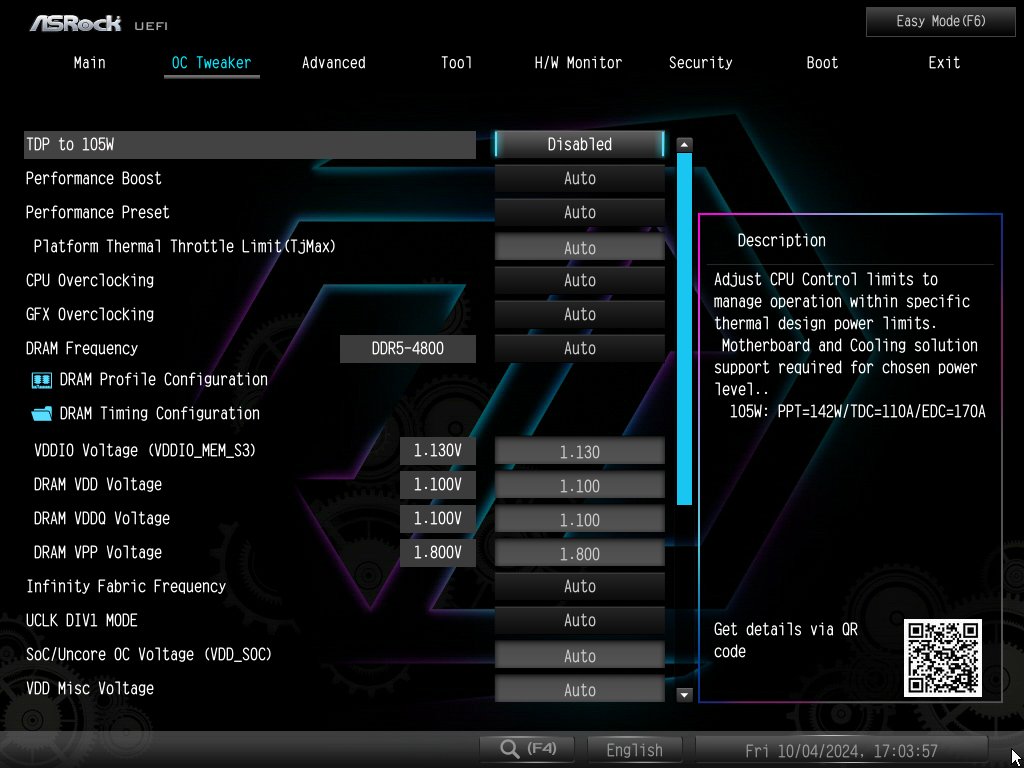This screenshot has height=768, width=1024.
Task: Change the DRAM Frequency Auto option
Action: [x=579, y=349]
